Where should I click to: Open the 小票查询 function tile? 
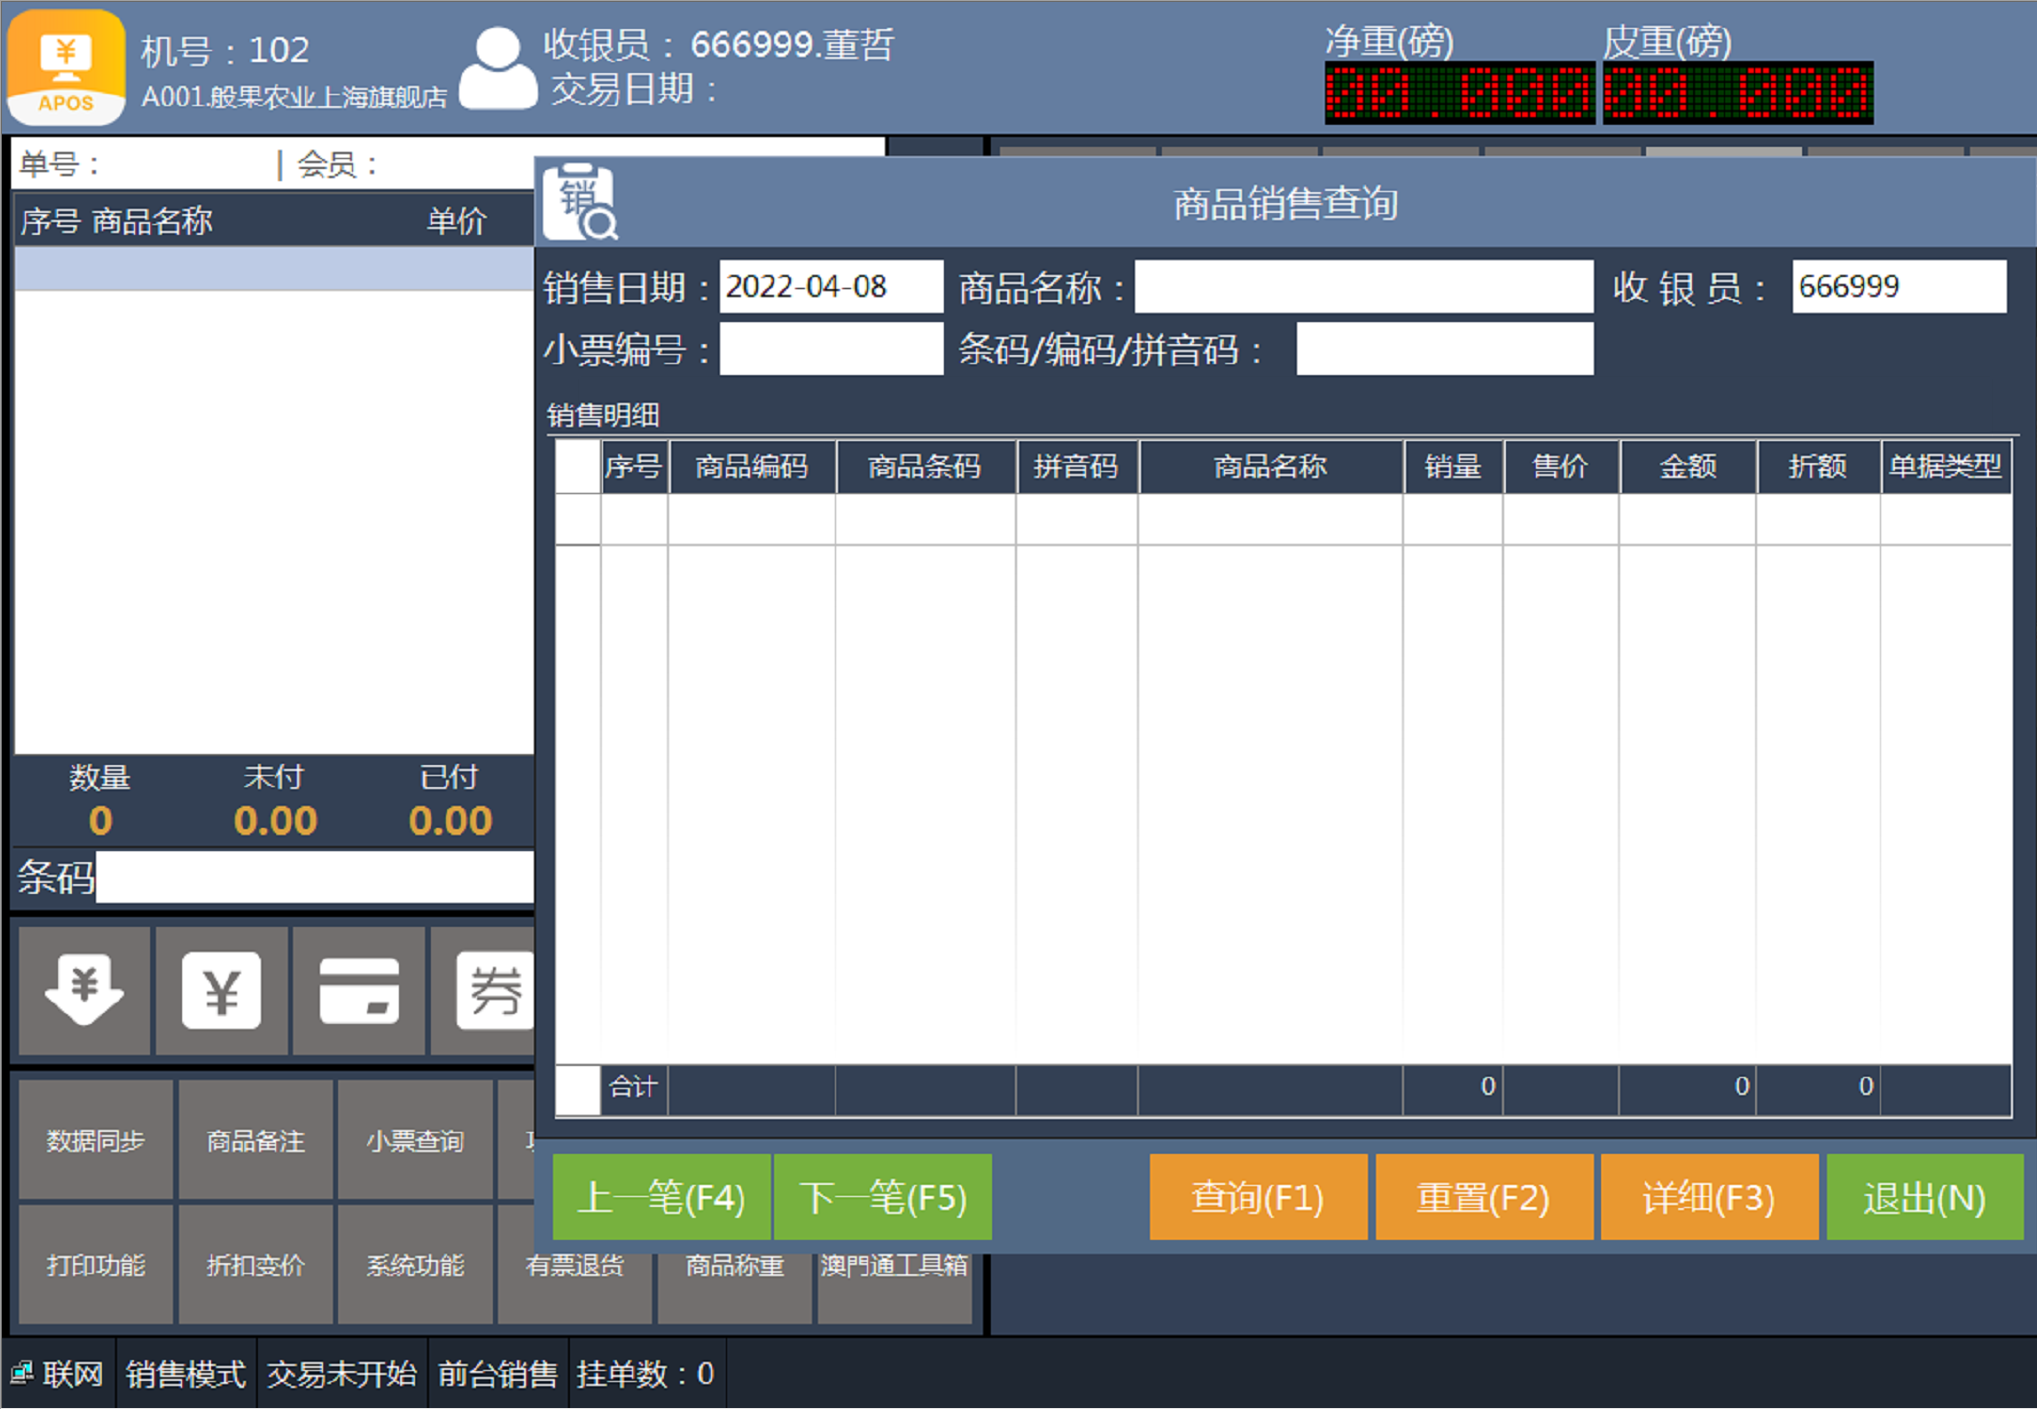point(415,1140)
